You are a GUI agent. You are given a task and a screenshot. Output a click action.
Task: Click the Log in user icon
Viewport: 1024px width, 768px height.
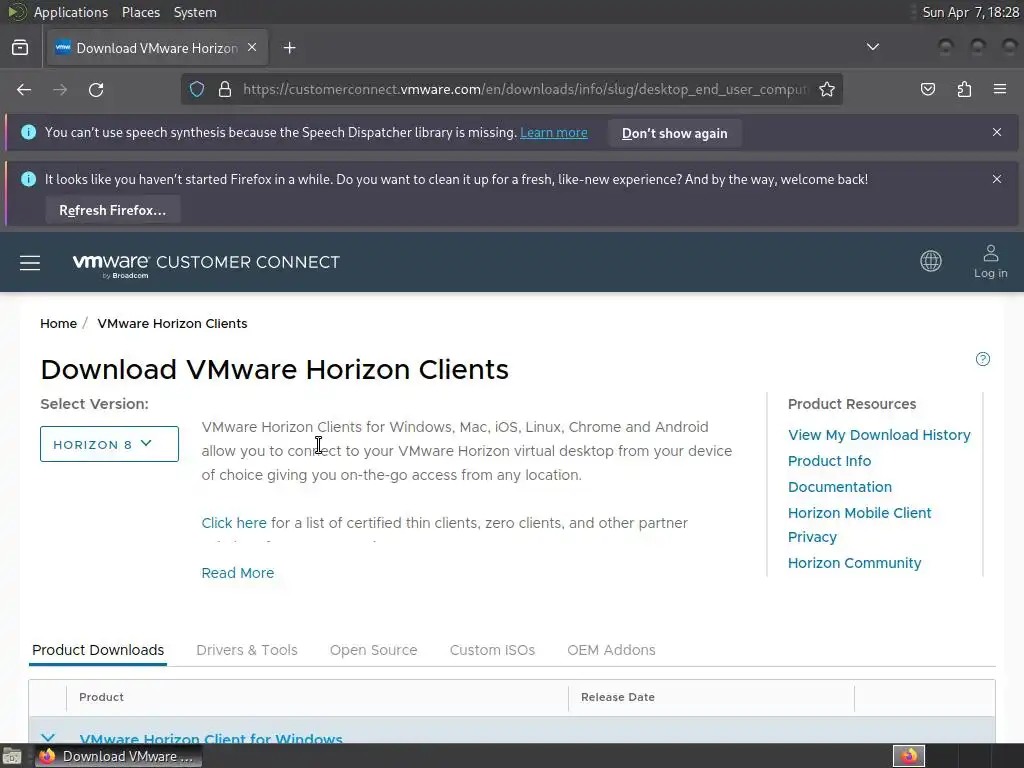(x=991, y=261)
